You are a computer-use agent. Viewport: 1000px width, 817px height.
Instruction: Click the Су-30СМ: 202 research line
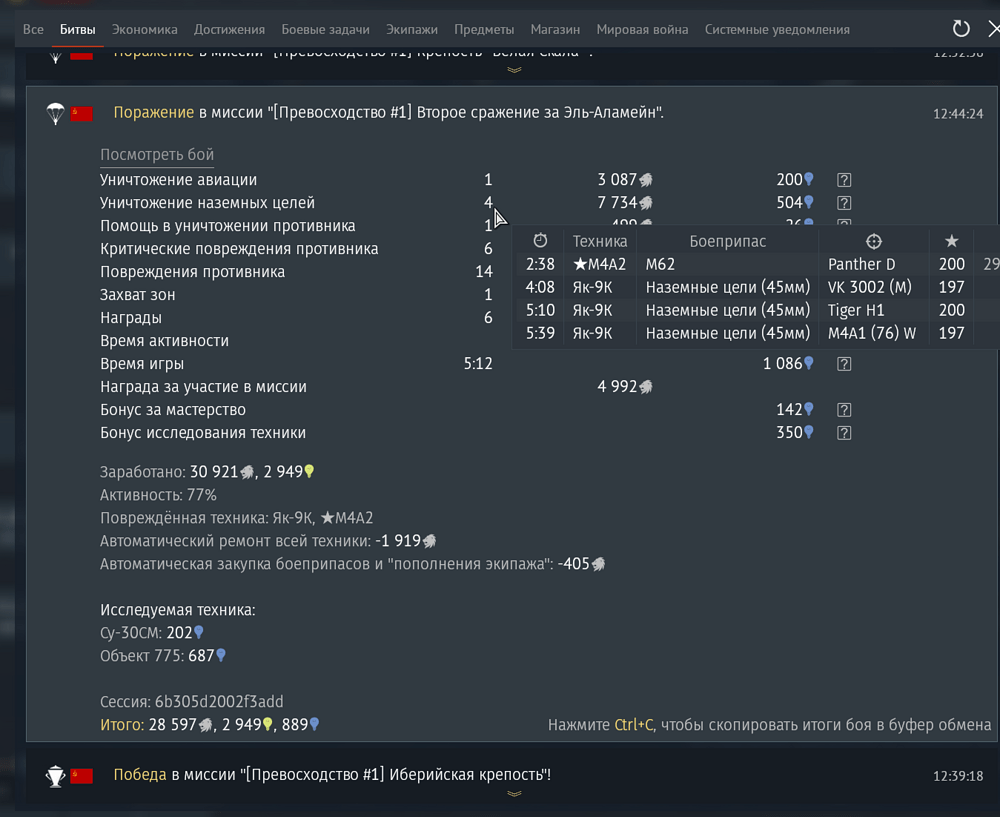pos(152,633)
